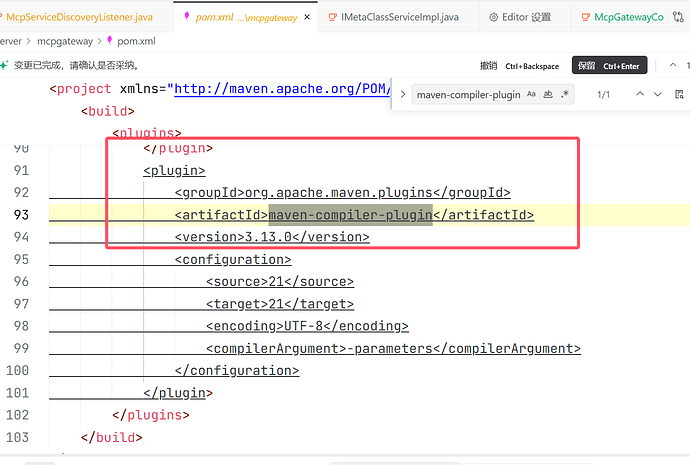Image resolution: width=690 pixels, height=465 pixels.
Task: Expand the replace field chevron
Action: coord(402,95)
